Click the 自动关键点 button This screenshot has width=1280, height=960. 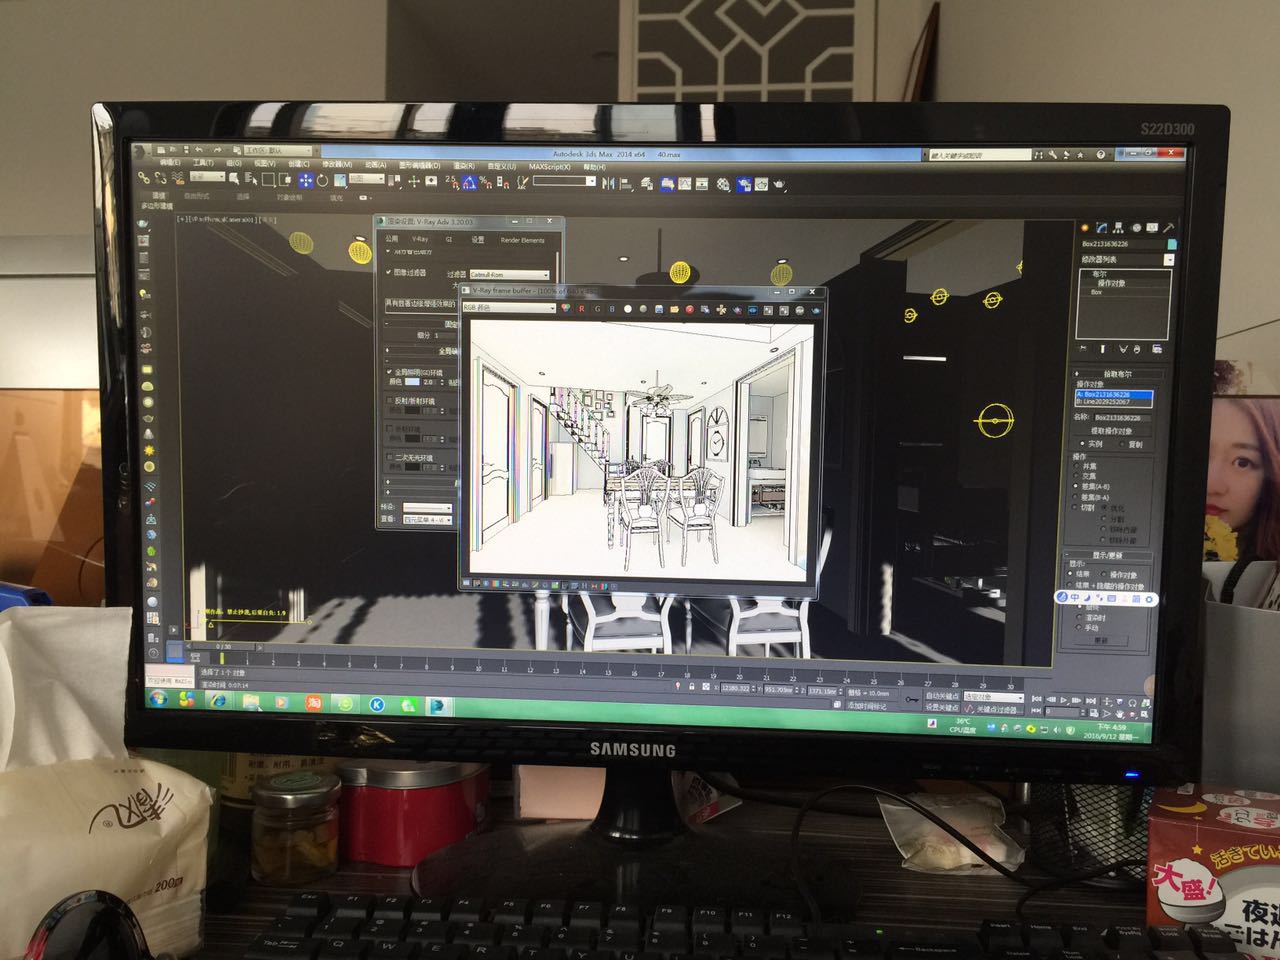(x=942, y=696)
